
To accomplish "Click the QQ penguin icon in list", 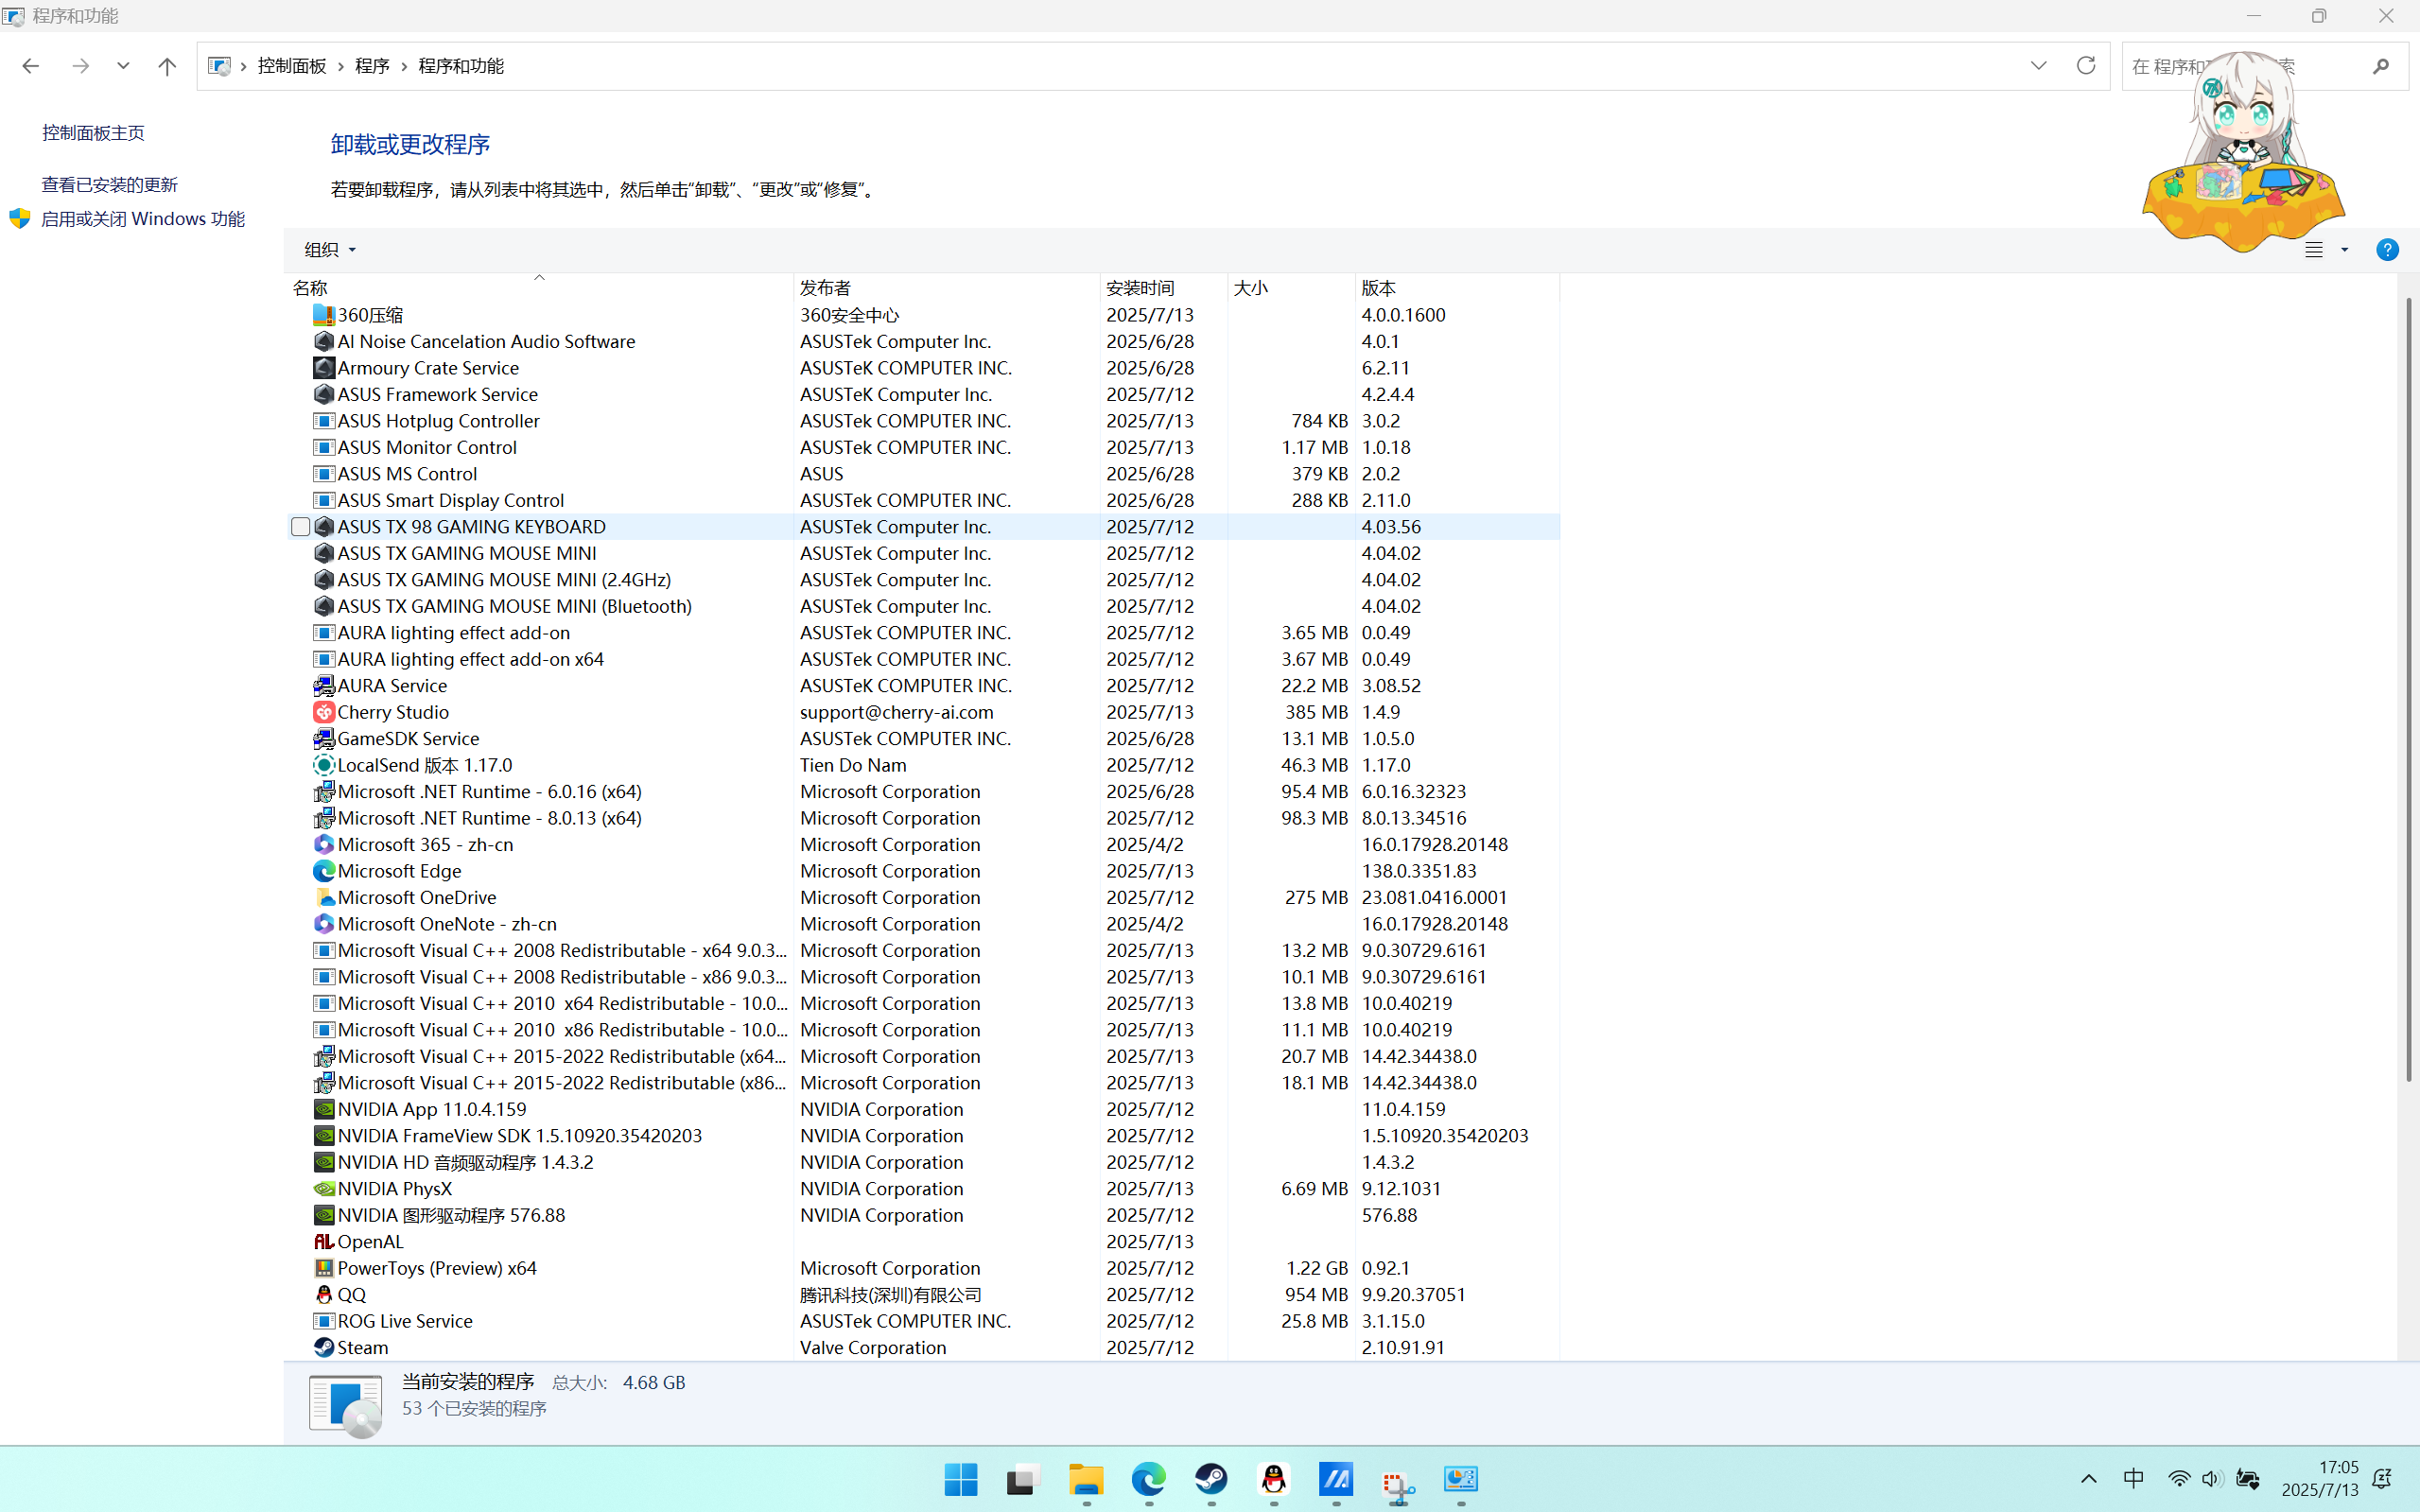I will (x=323, y=1294).
